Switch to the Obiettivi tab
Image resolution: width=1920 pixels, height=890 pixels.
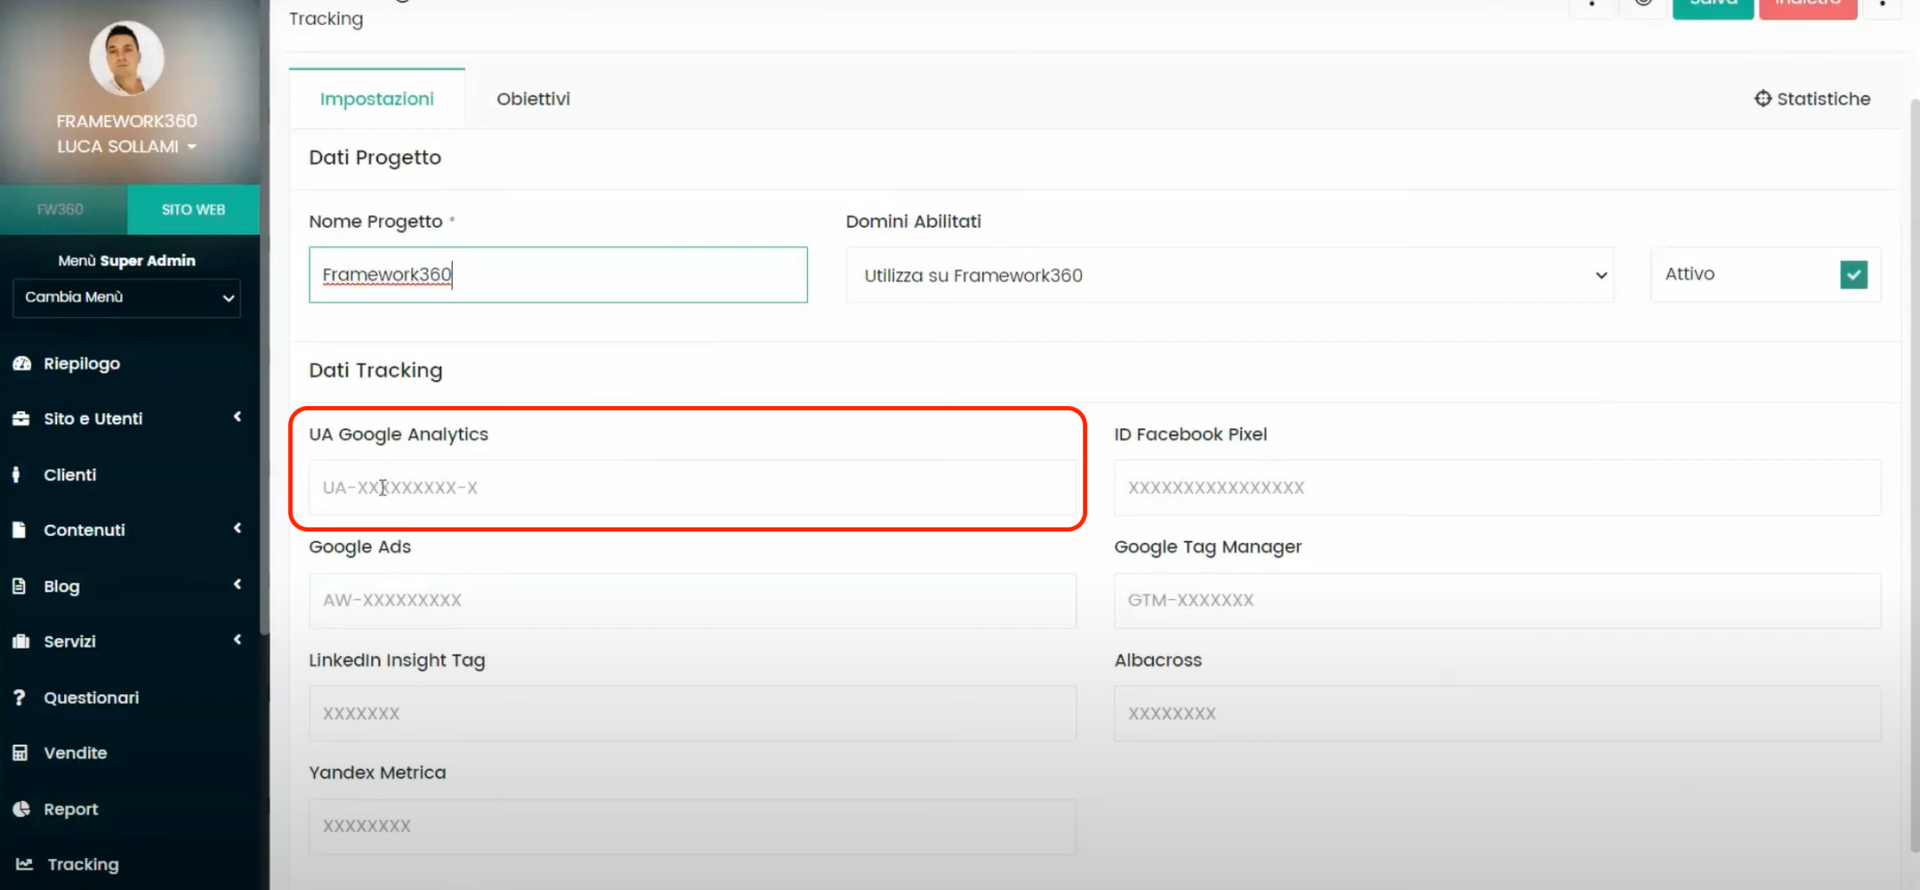point(533,99)
